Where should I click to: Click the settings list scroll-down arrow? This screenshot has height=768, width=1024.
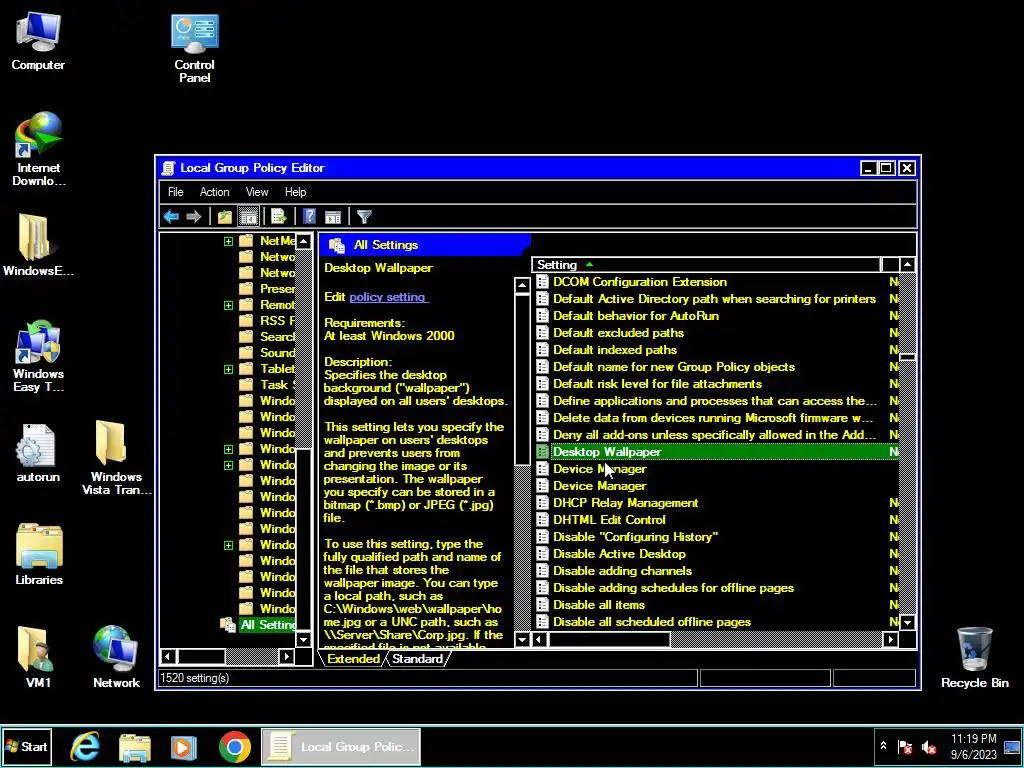click(907, 622)
